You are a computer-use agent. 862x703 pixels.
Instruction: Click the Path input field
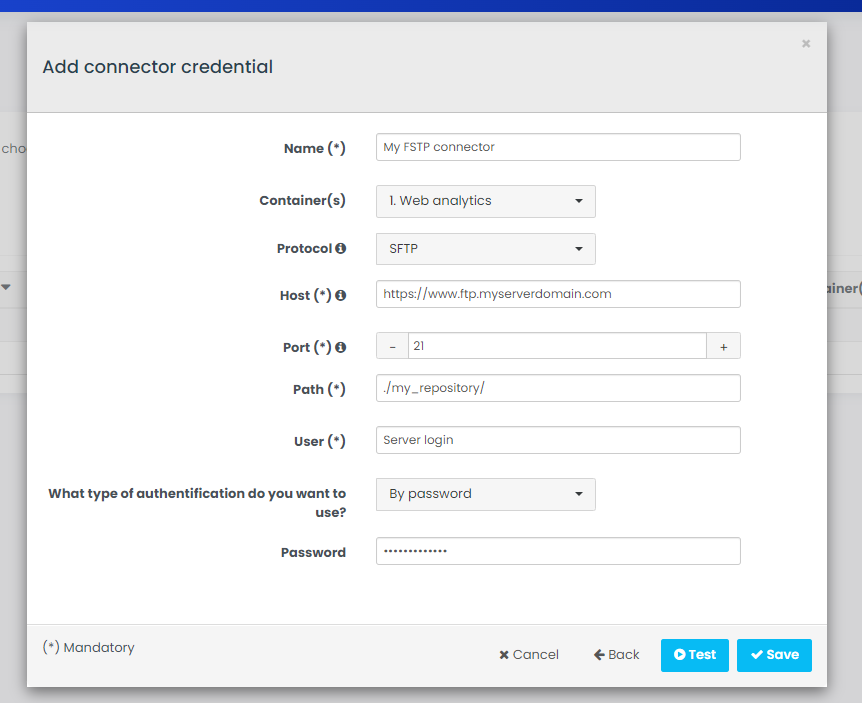tap(558, 388)
